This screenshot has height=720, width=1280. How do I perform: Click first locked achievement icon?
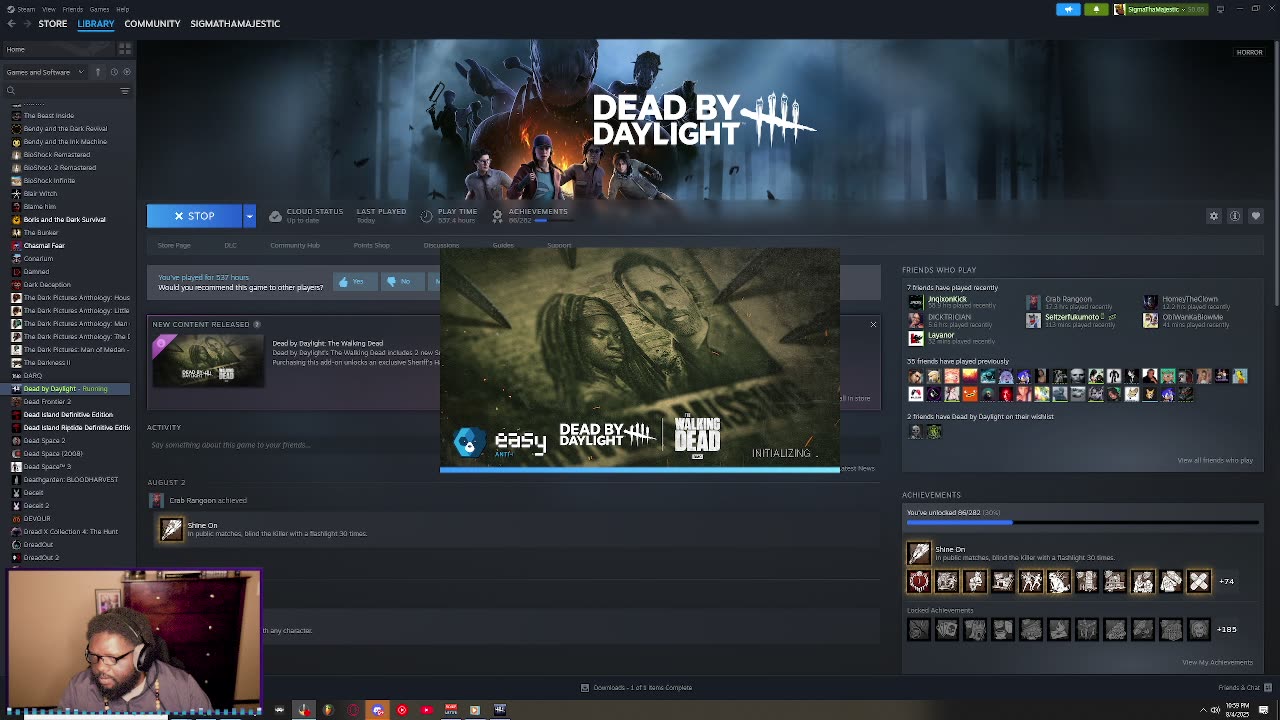(919, 629)
